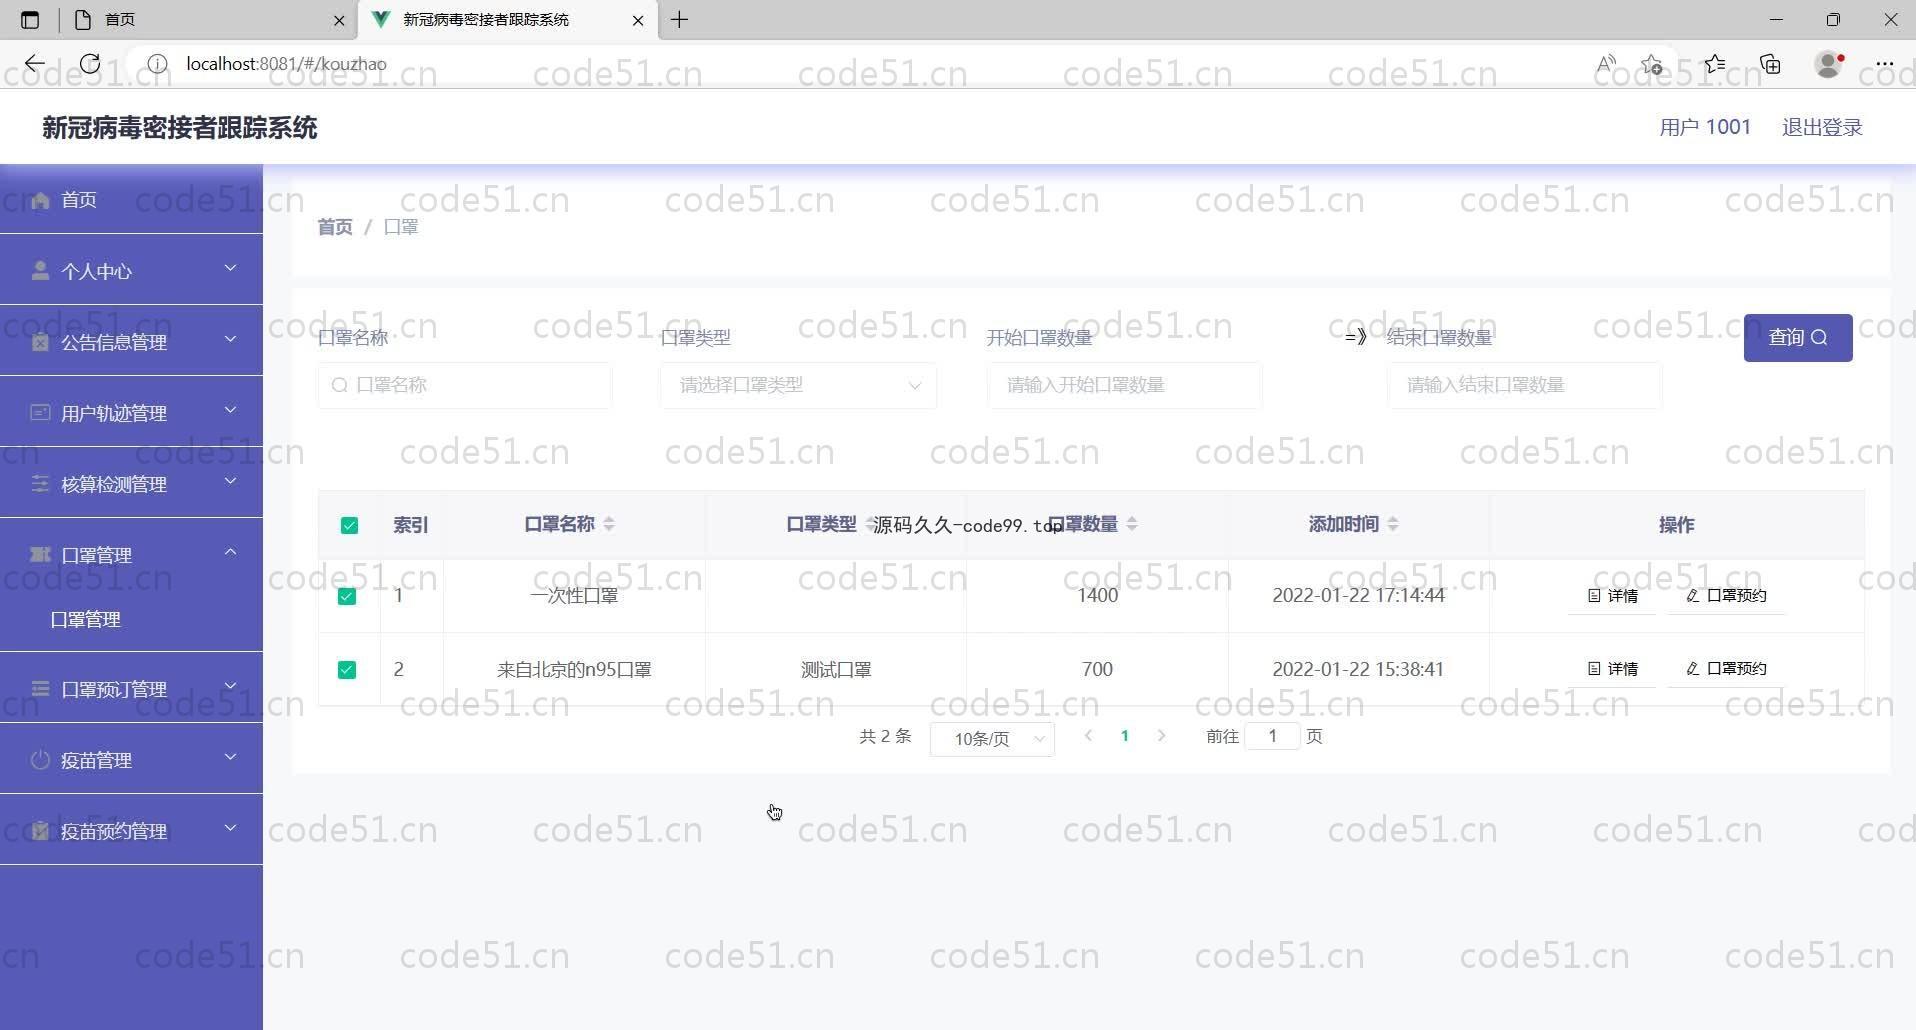This screenshot has width=1916, height=1030.
Task: Click the icon beside 口罩管理 menu
Action: tap(40, 555)
